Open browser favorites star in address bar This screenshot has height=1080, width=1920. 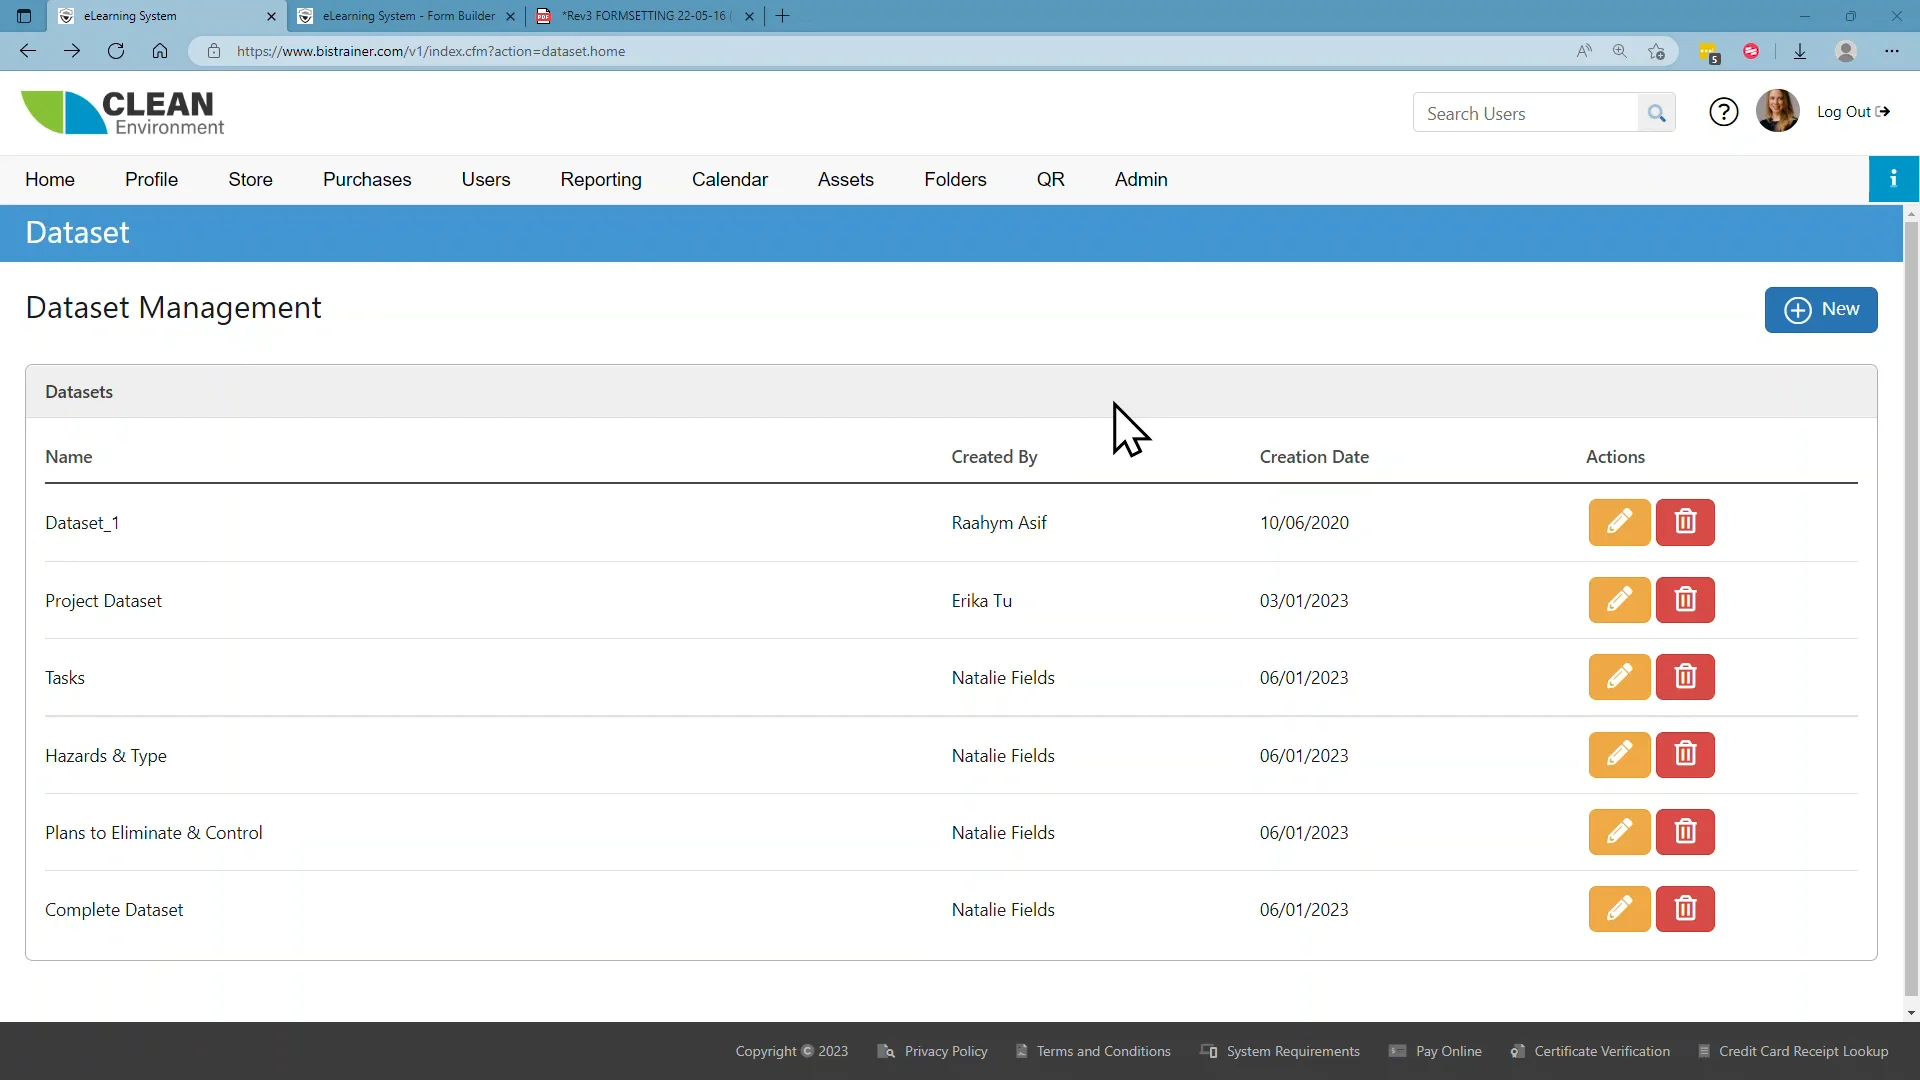tap(1657, 51)
